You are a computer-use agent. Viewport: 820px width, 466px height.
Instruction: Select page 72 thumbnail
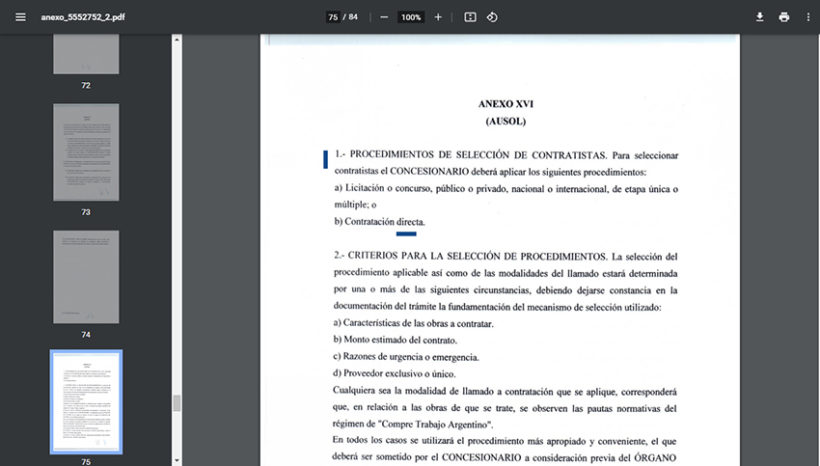[86, 54]
